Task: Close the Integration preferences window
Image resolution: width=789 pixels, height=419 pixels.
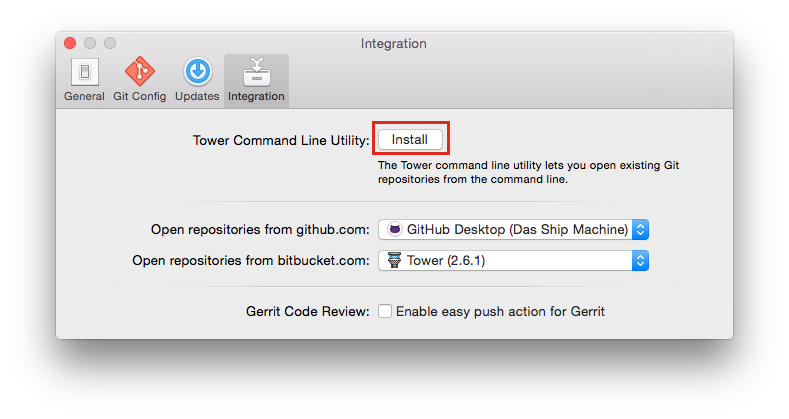Action: pyautogui.click(x=70, y=44)
